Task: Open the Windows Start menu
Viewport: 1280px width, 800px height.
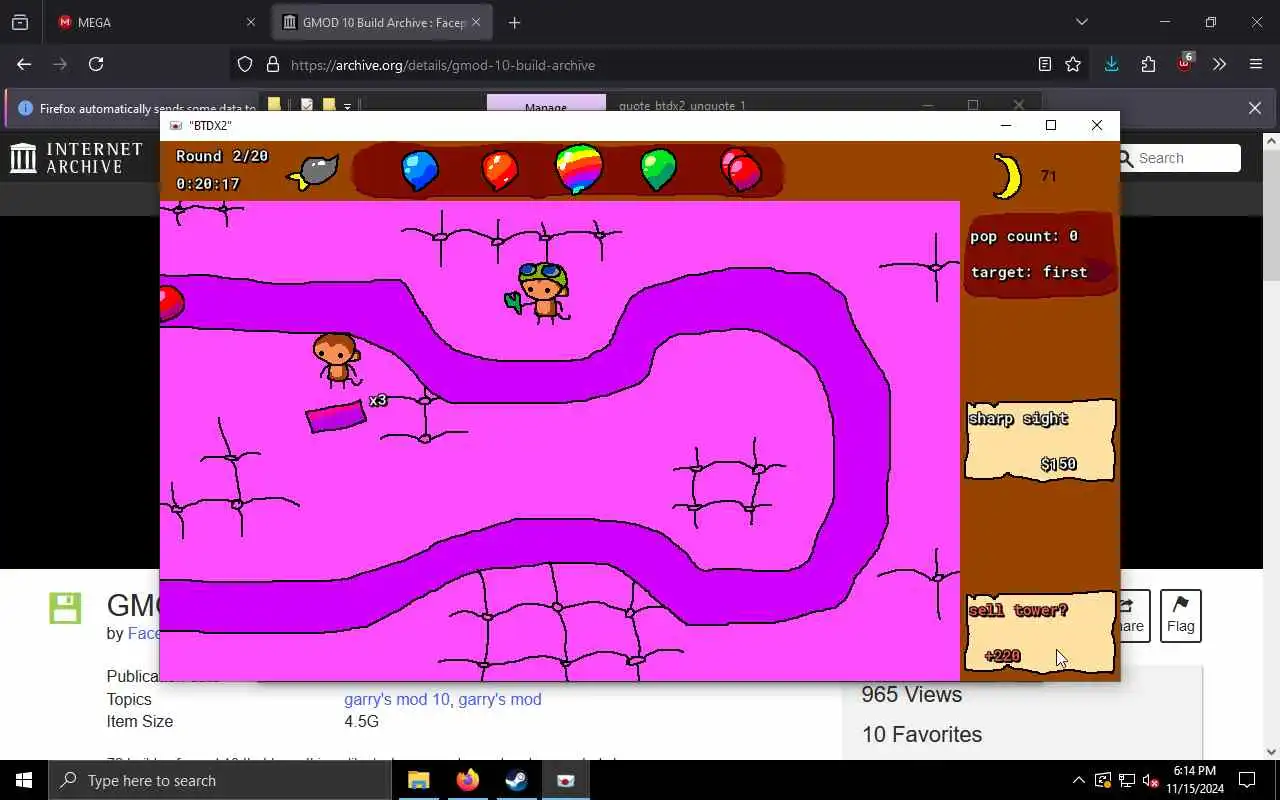Action: (24, 780)
